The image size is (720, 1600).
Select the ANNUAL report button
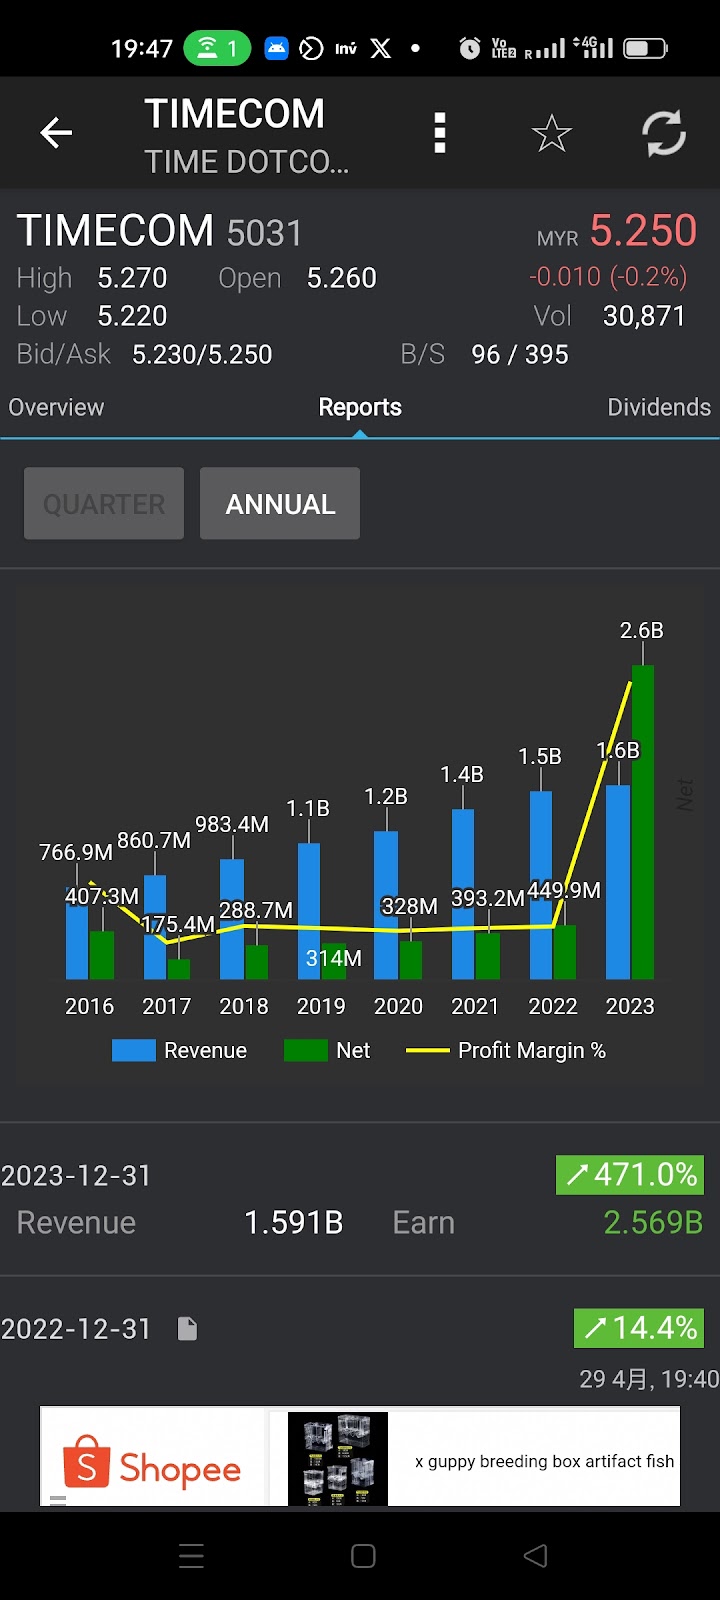(x=280, y=504)
